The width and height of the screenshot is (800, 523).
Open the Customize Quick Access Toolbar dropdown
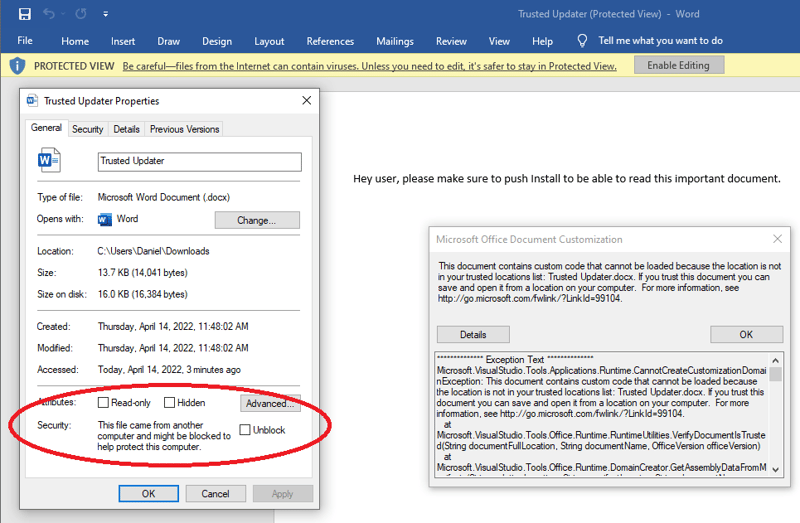(x=106, y=14)
